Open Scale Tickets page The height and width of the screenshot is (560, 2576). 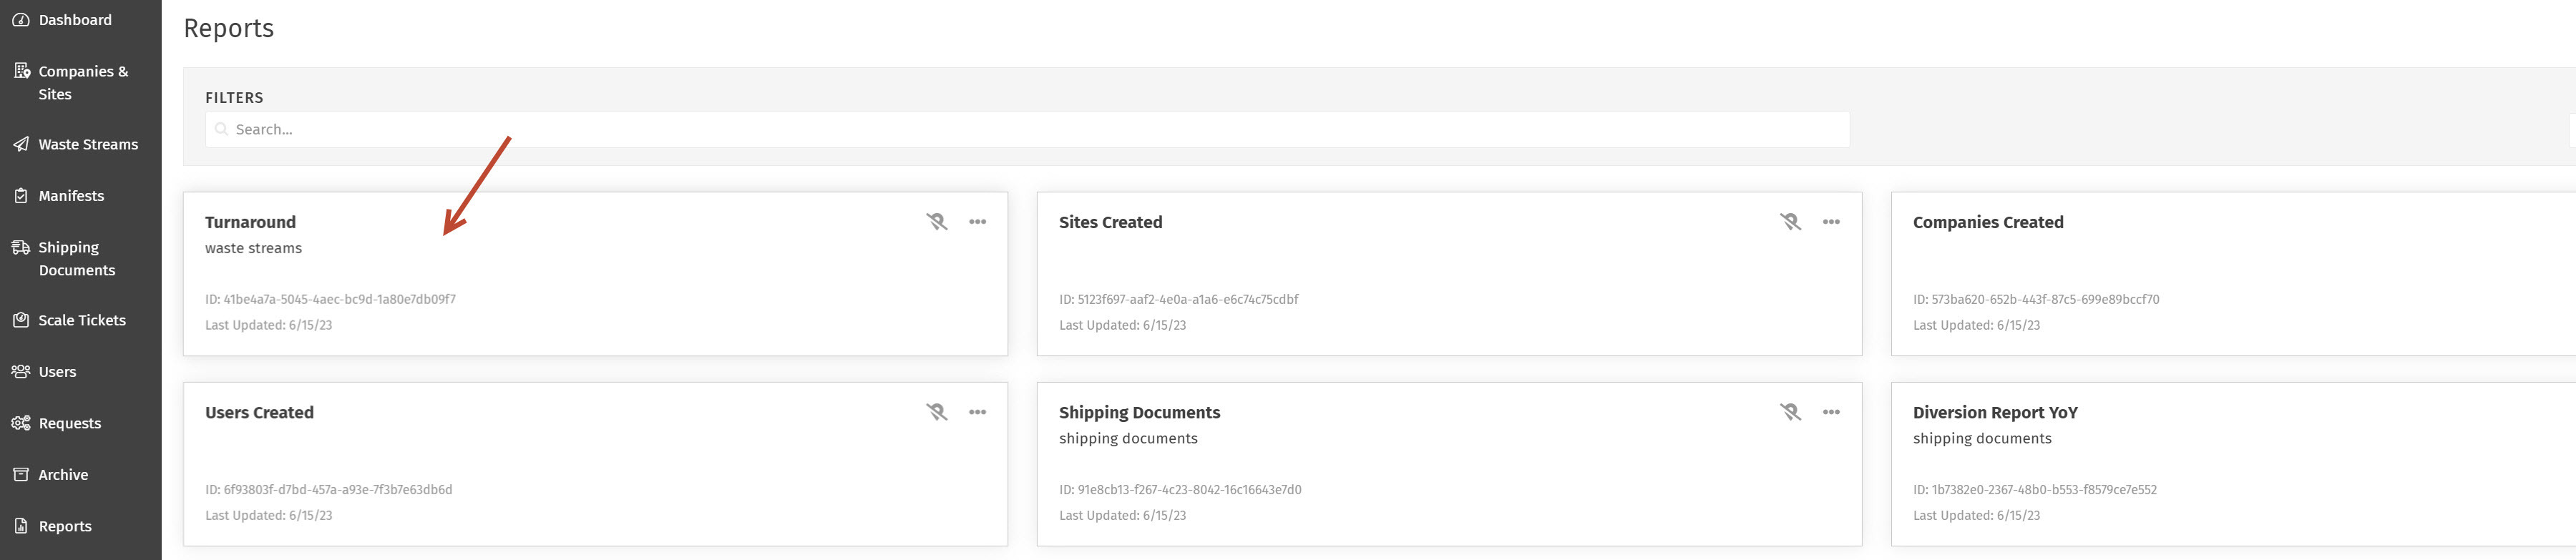pos(82,320)
